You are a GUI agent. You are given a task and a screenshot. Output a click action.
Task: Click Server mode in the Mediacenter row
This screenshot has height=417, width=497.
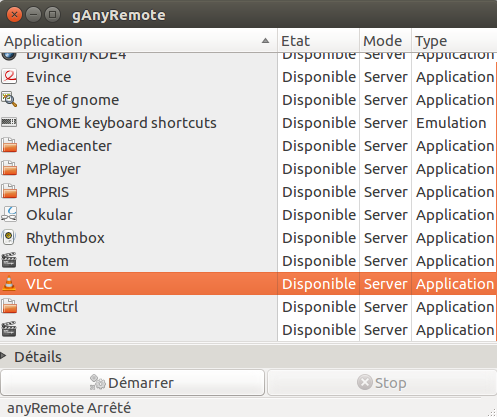385,146
